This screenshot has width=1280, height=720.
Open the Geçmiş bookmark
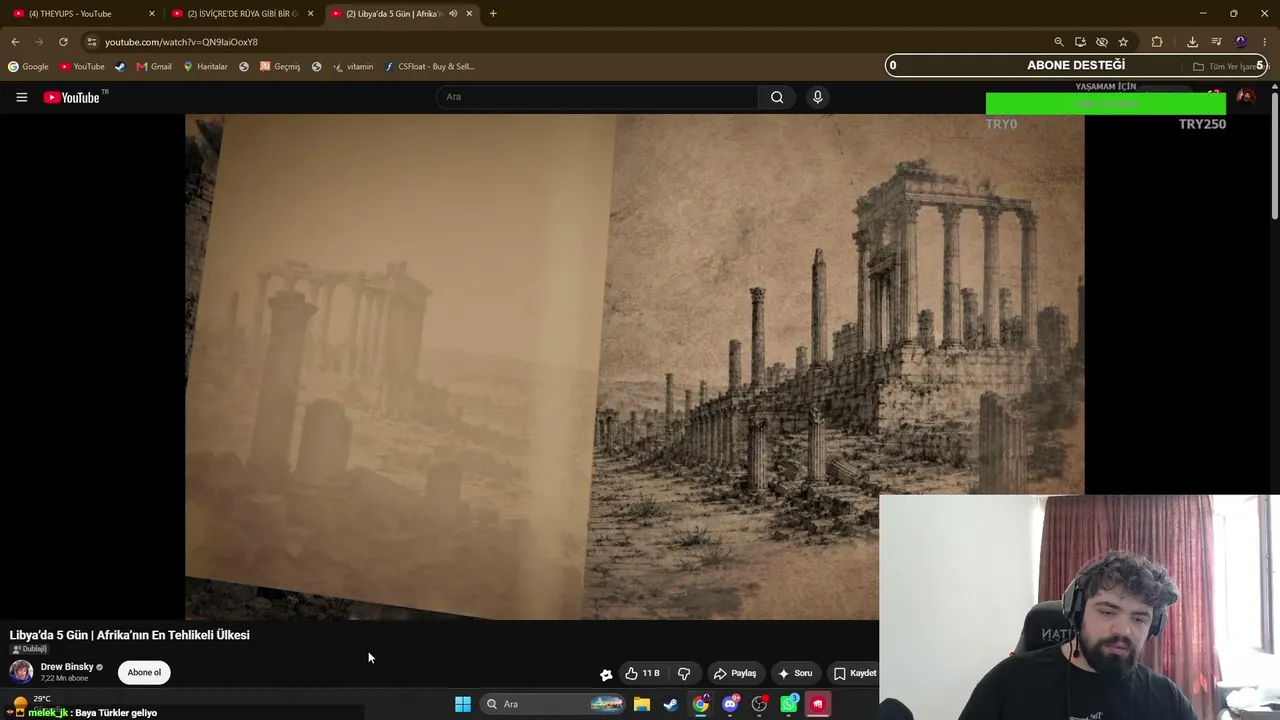tap(280, 67)
